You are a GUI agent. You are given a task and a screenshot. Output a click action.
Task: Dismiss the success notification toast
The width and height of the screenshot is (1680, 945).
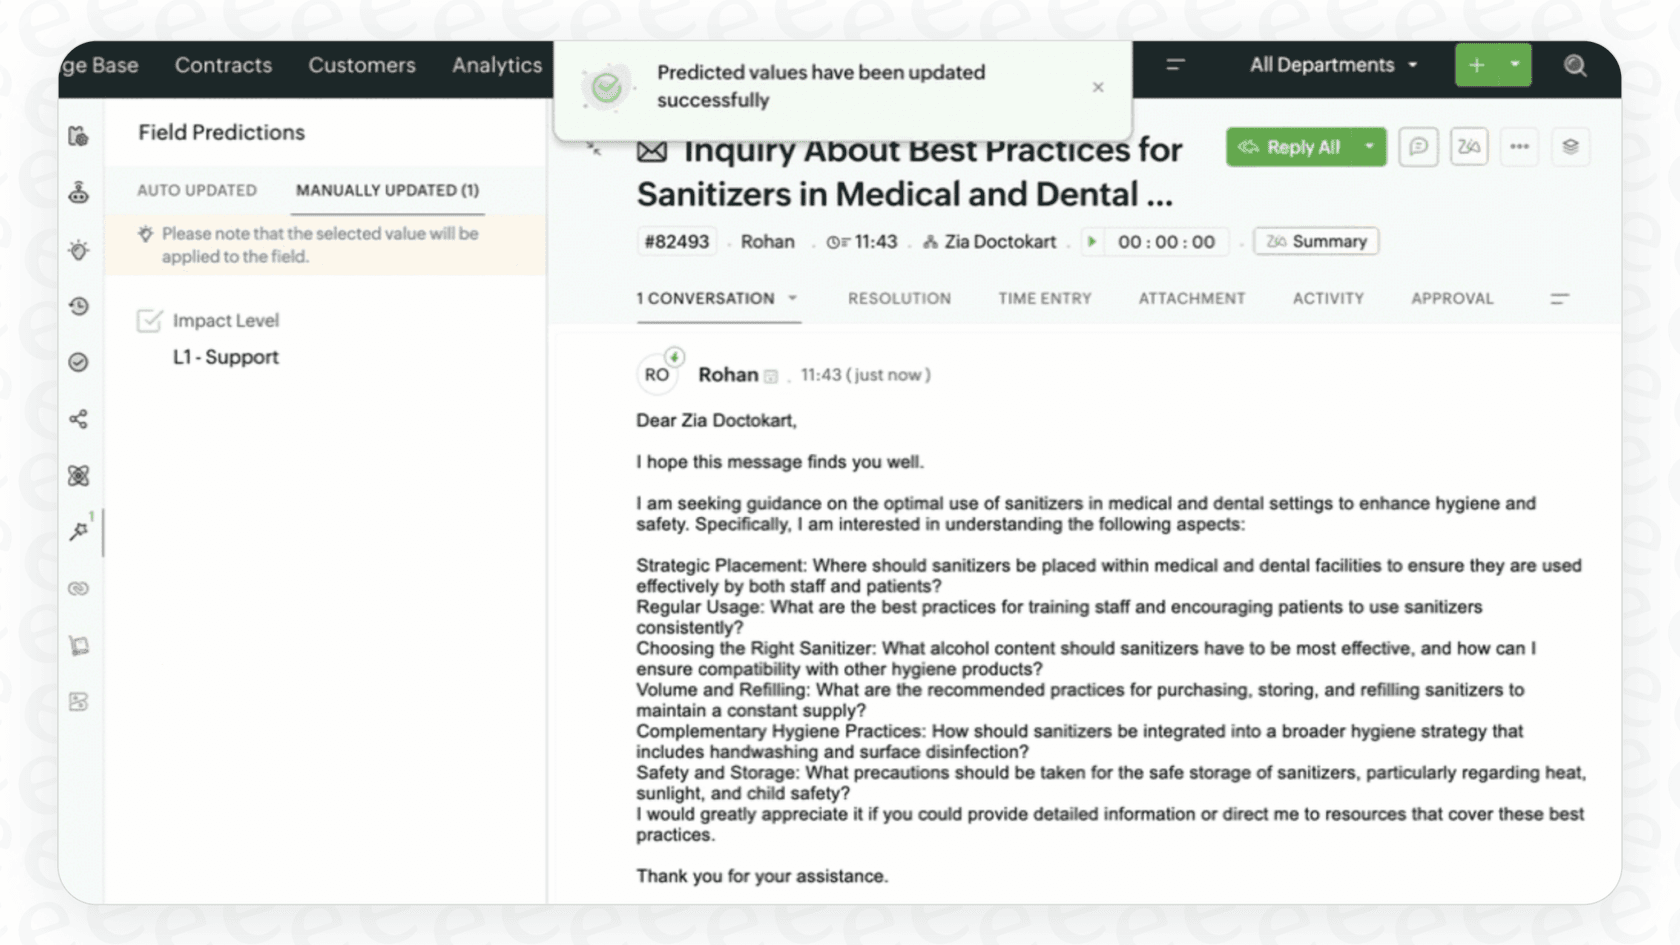(1097, 87)
